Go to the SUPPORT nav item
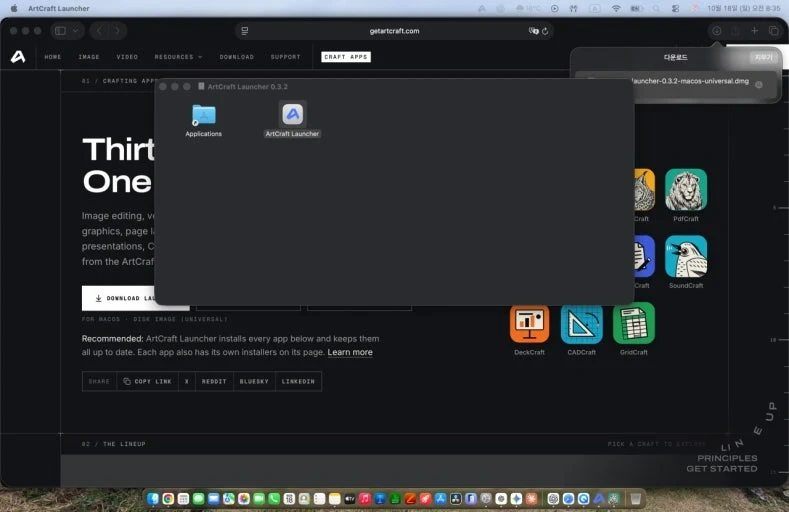 click(x=285, y=57)
